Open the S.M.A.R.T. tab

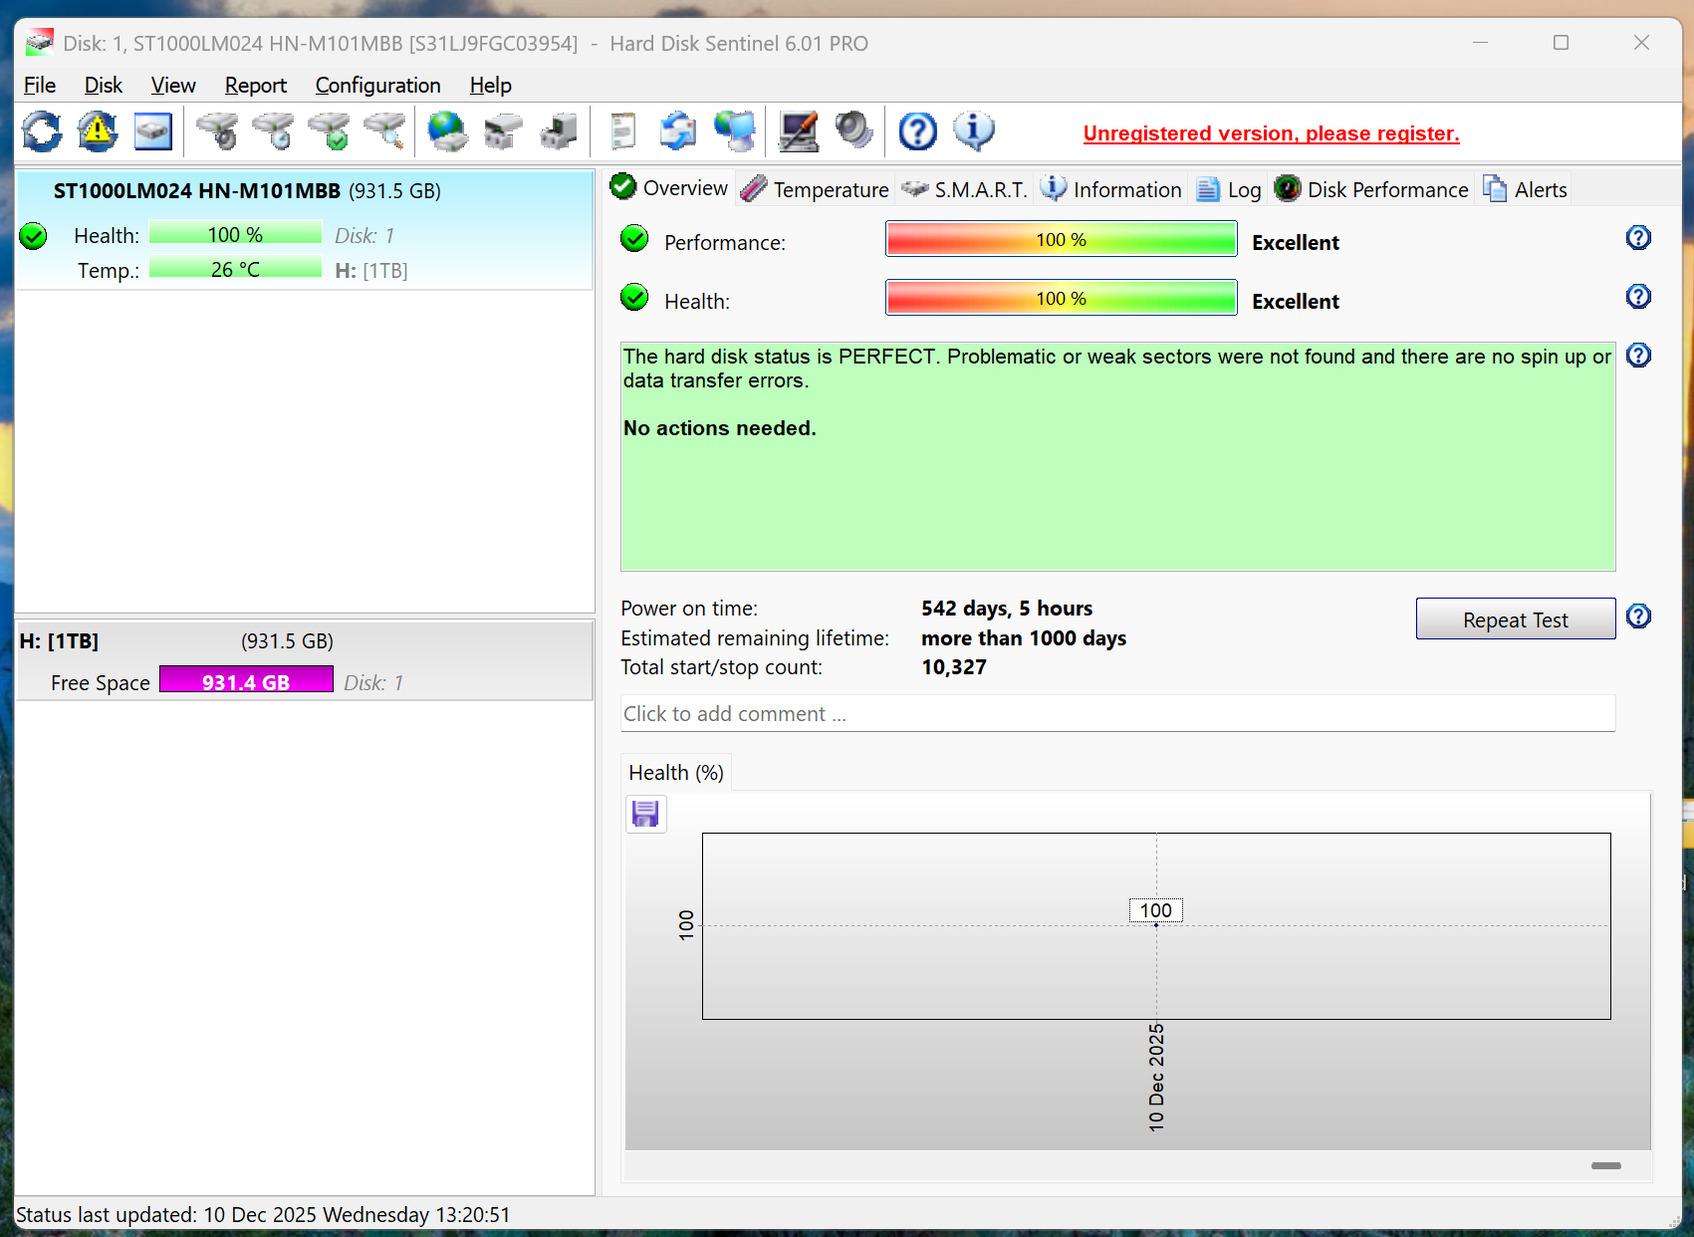click(964, 190)
